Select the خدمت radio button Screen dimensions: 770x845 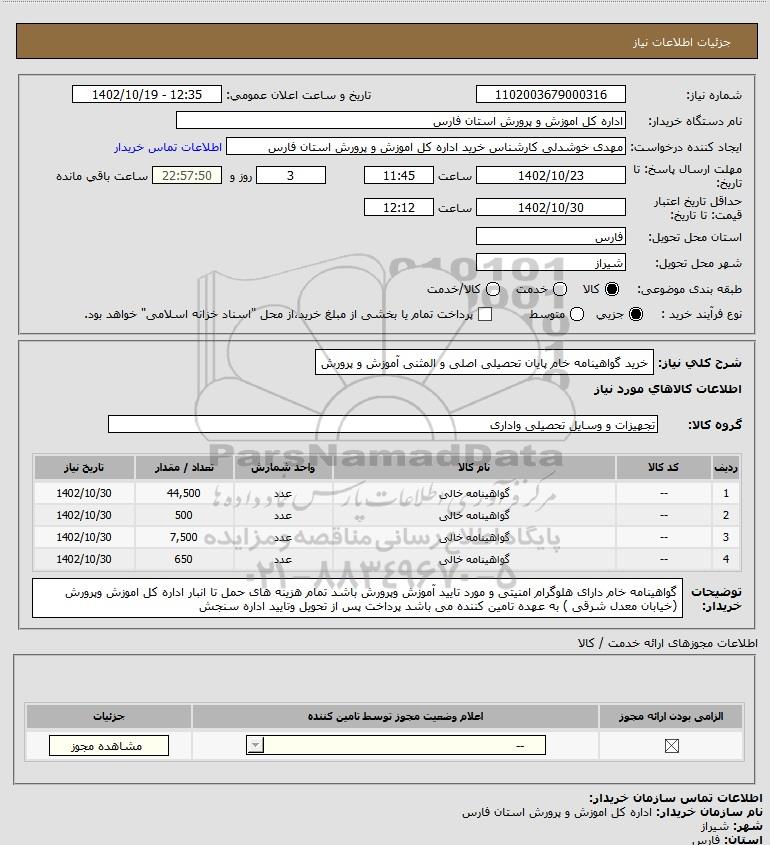click(x=560, y=289)
